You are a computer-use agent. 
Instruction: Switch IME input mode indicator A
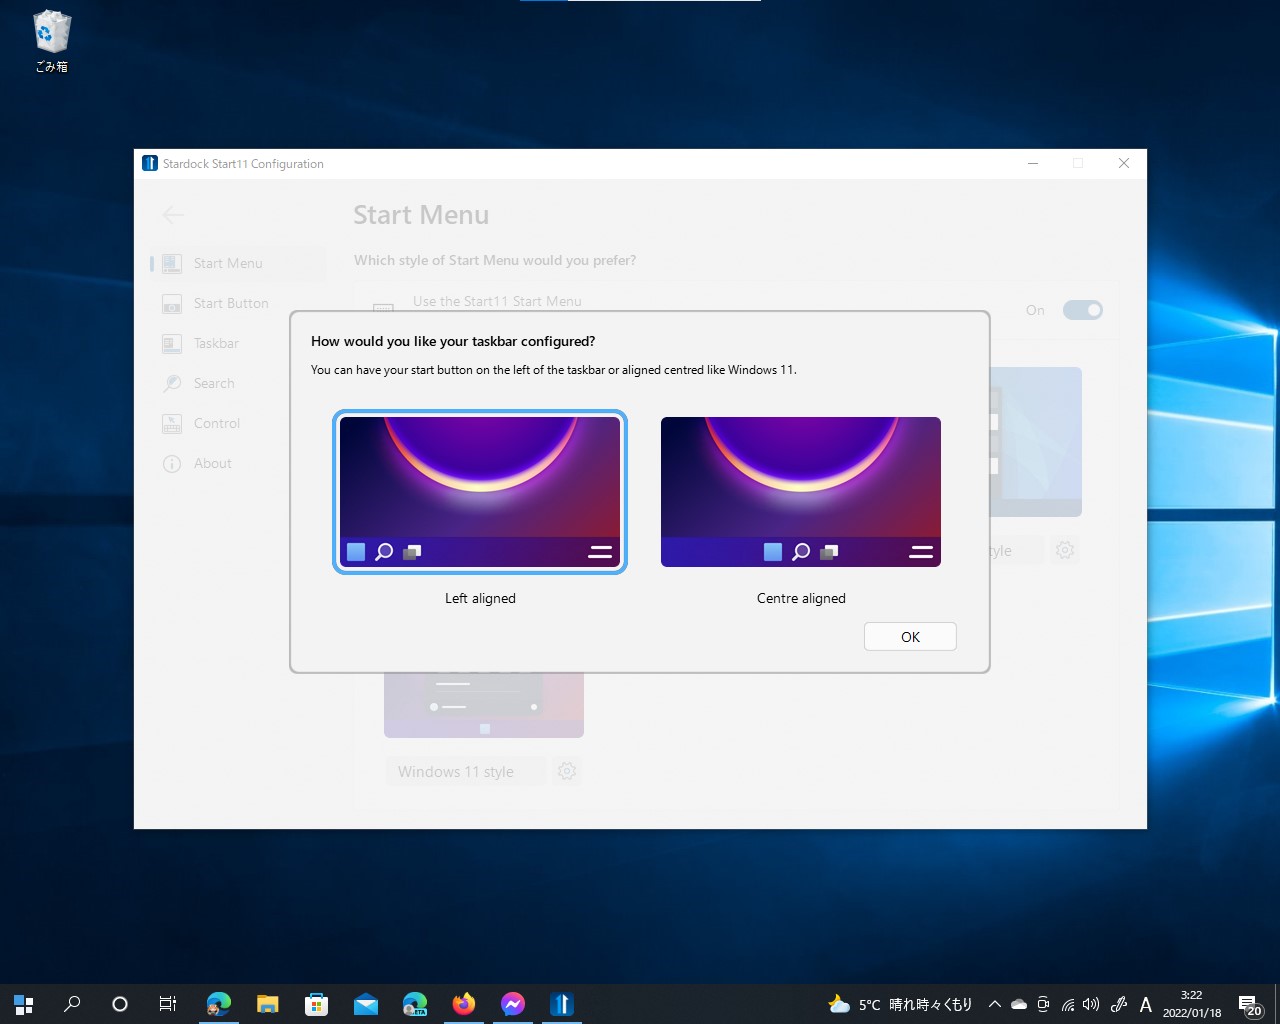pos(1145,1004)
